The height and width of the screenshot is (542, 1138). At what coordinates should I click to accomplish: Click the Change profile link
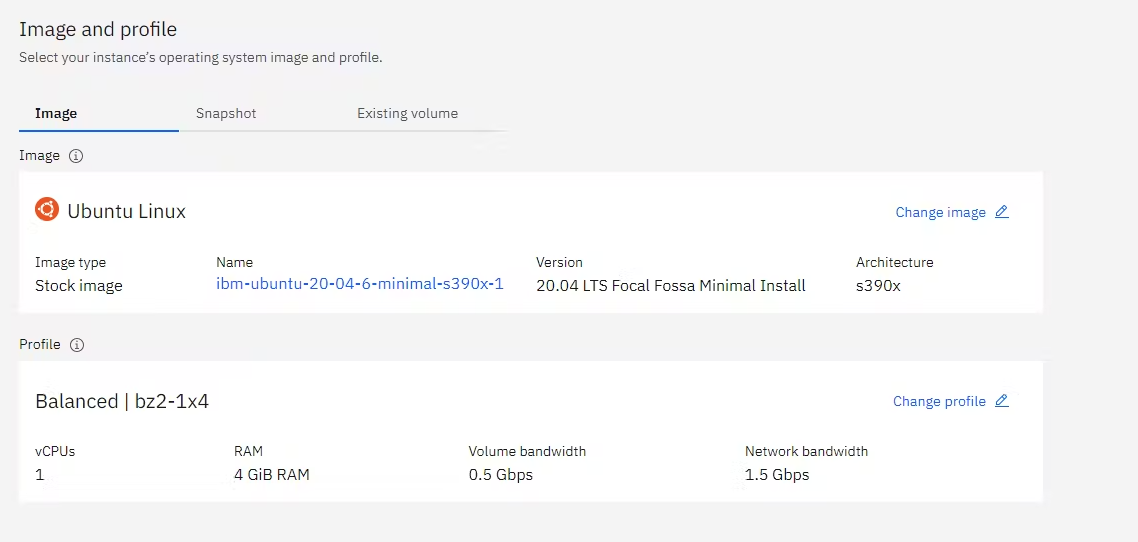click(939, 401)
